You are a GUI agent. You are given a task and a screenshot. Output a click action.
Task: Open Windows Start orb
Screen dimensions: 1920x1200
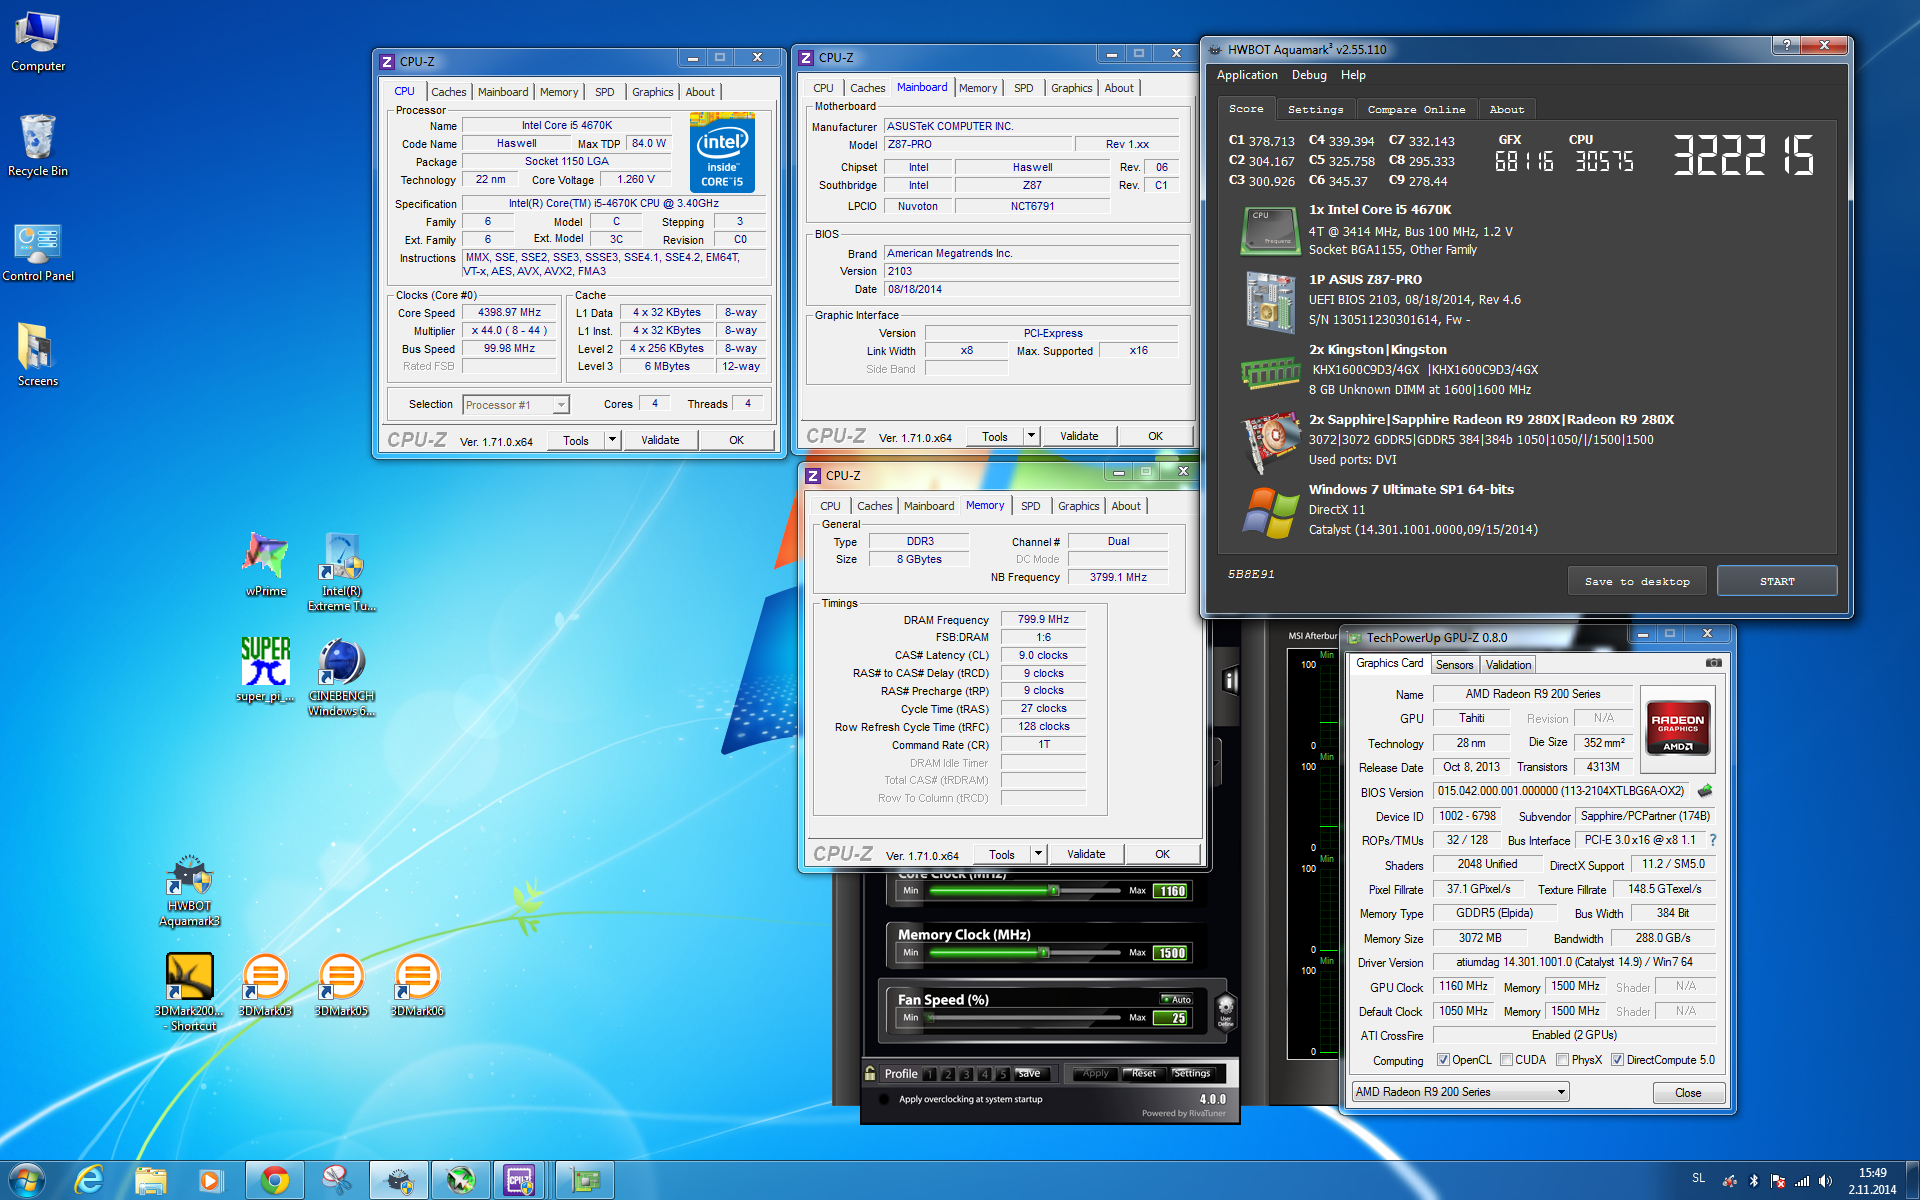(27, 1180)
